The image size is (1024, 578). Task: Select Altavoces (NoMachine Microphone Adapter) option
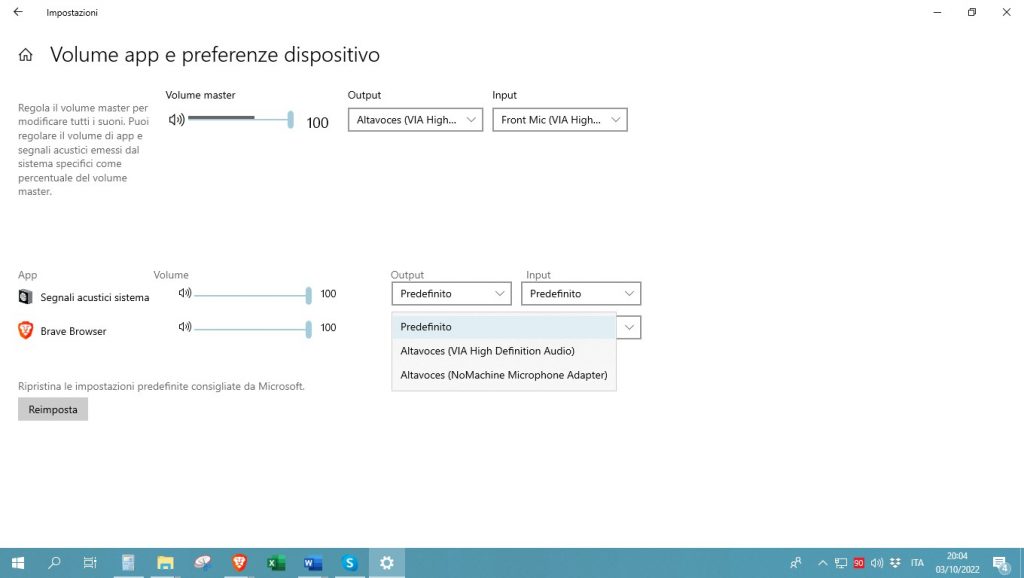pos(503,376)
